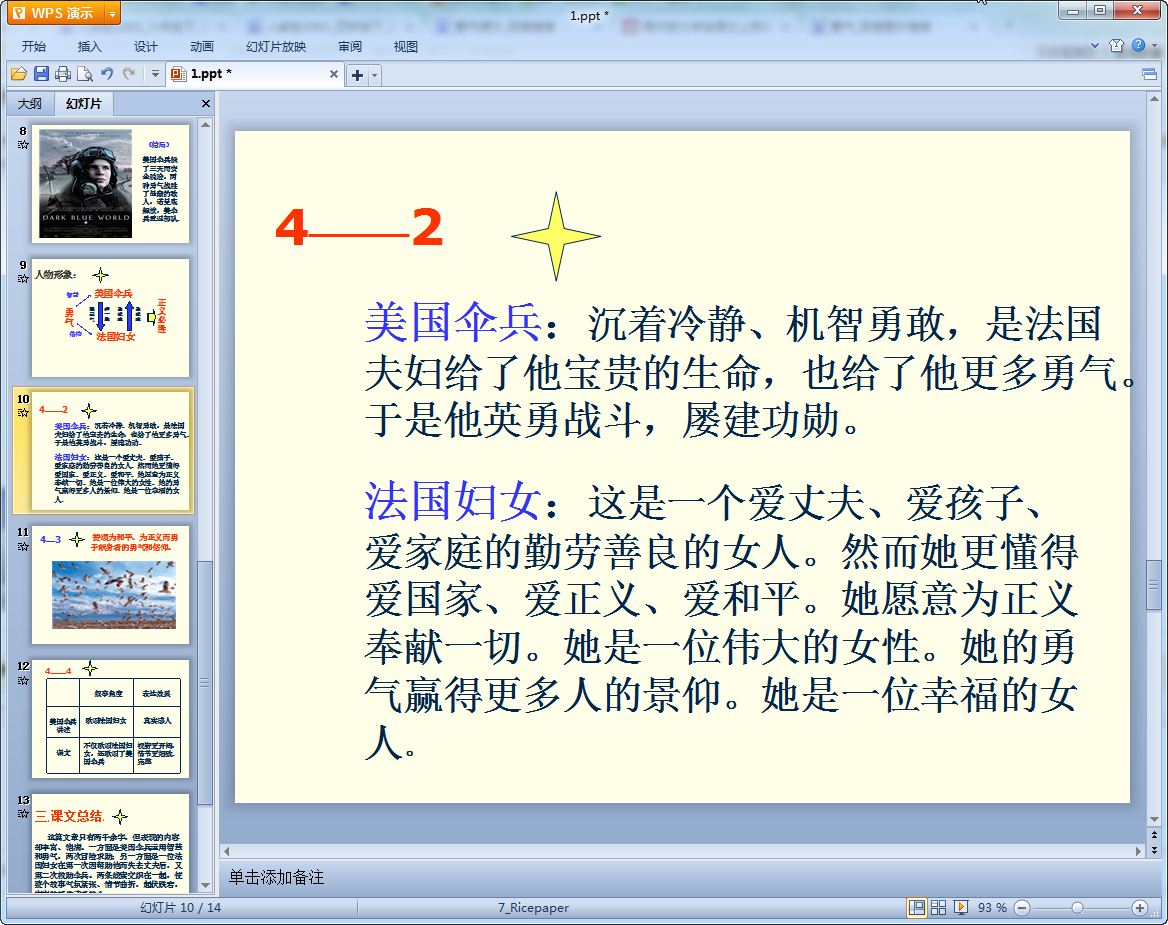Open Print Preview with the magnifier-page icon
This screenshot has height=925, width=1168.
coord(85,74)
